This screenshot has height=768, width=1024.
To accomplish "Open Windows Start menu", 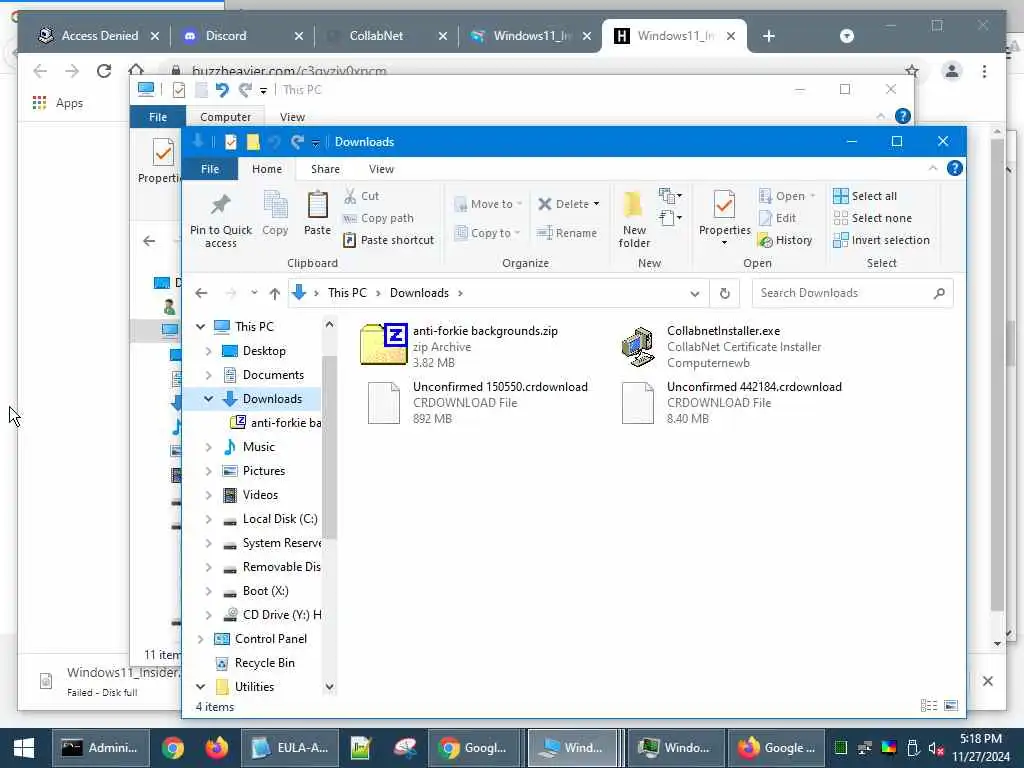I will 24,748.
